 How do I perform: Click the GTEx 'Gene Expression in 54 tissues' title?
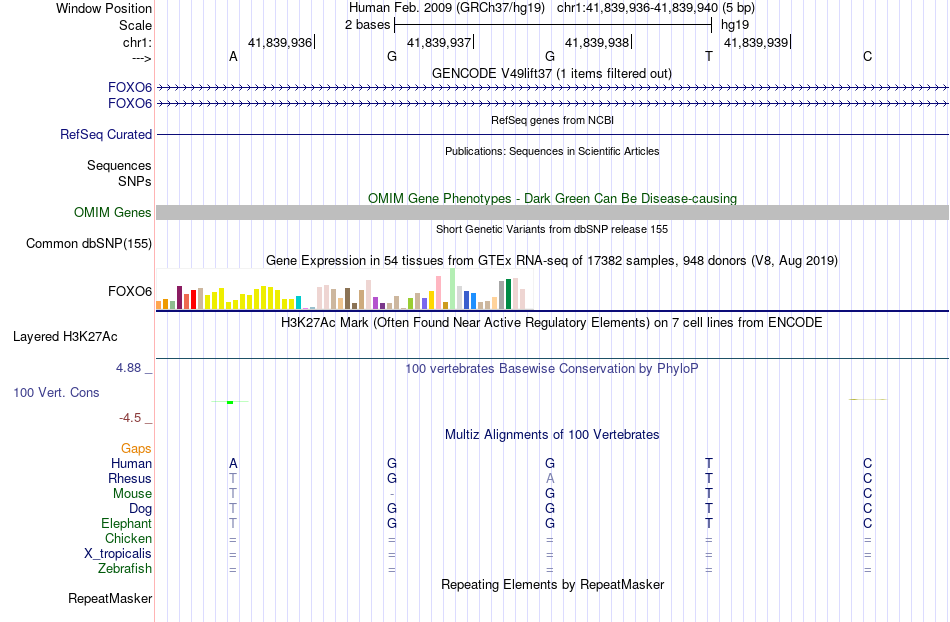(551, 260)
